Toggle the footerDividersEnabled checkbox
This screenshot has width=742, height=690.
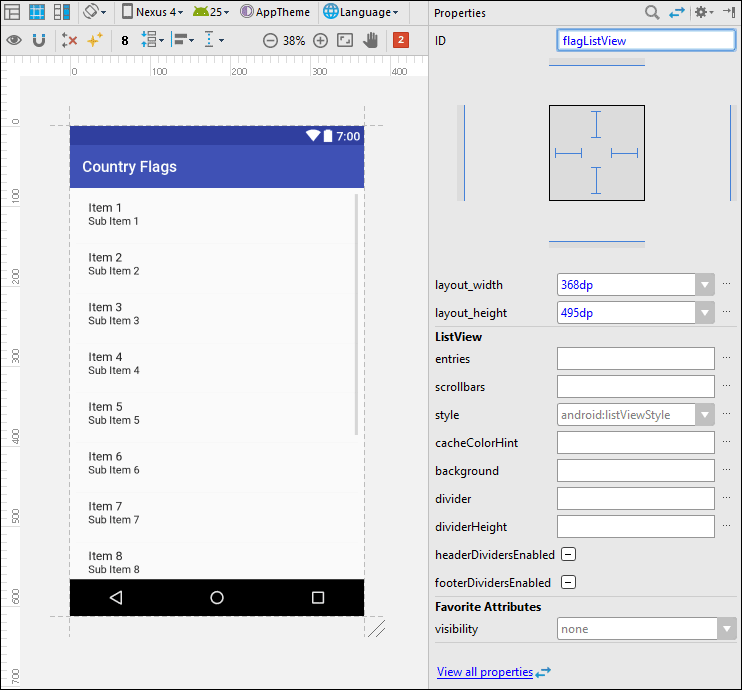click(568, 582)
